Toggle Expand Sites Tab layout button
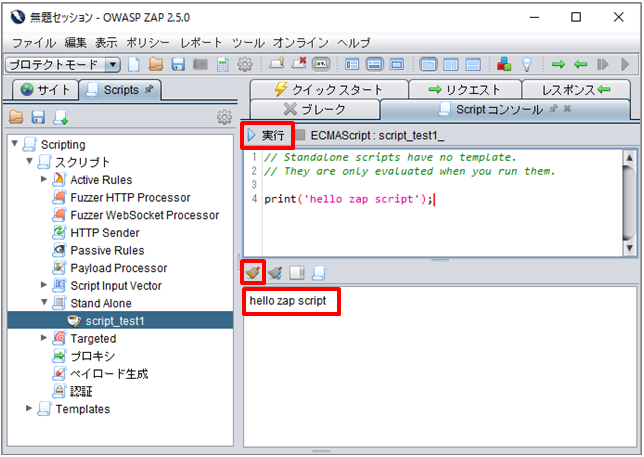The height and width of the screenshot is (457, 644). pyautogui.click(x=352, y=64)
